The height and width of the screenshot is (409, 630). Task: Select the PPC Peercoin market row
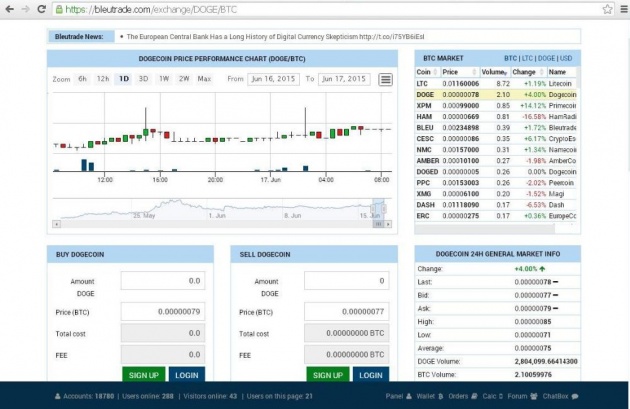tap(496, 183)
